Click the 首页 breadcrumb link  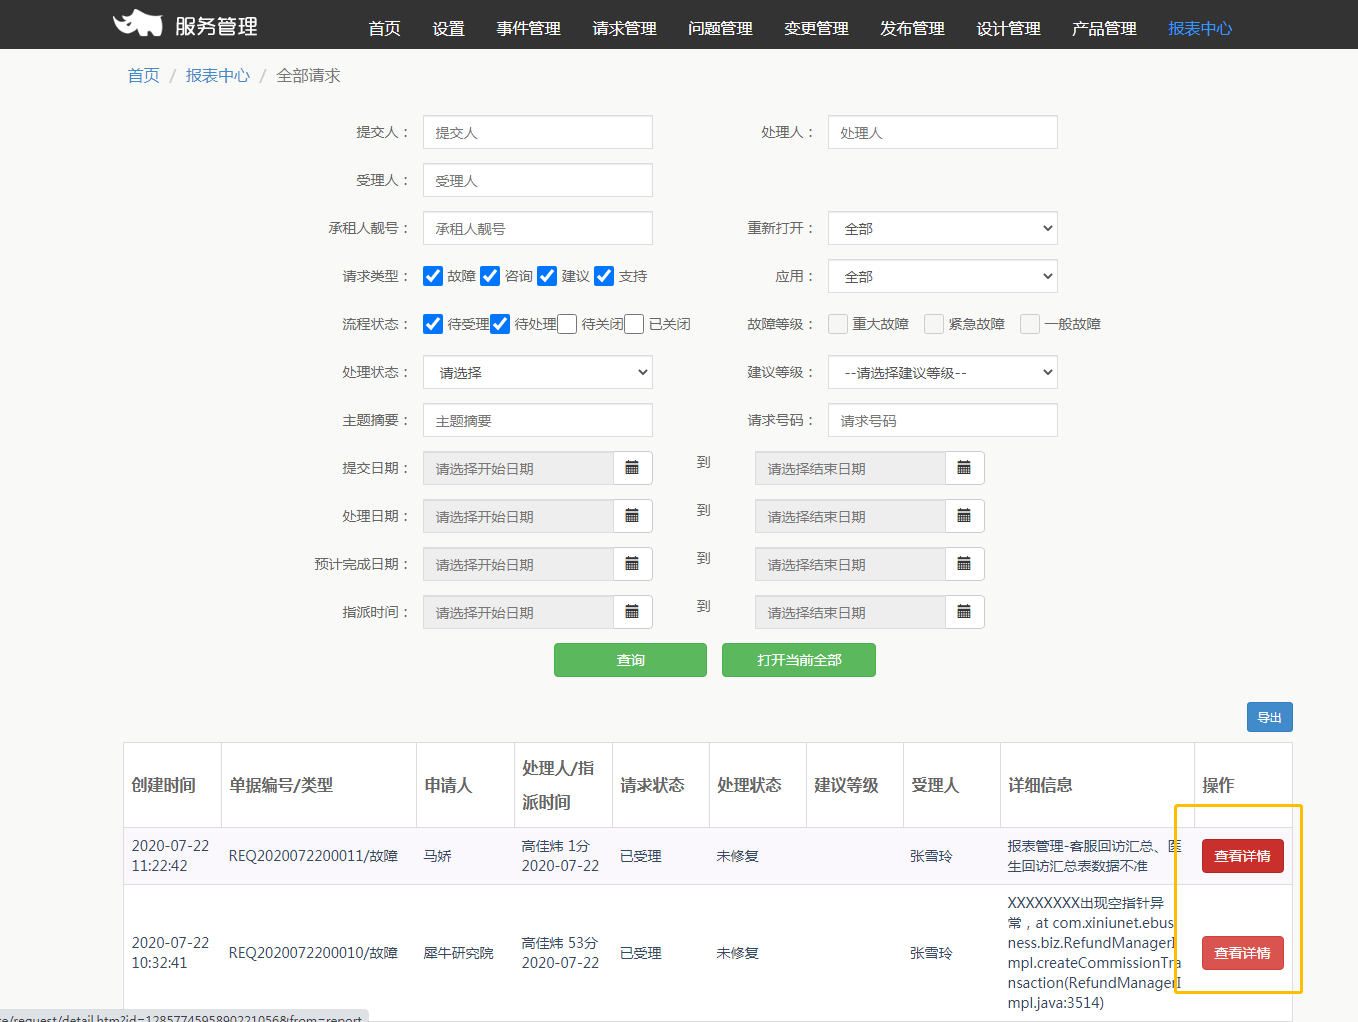[143, 75]
